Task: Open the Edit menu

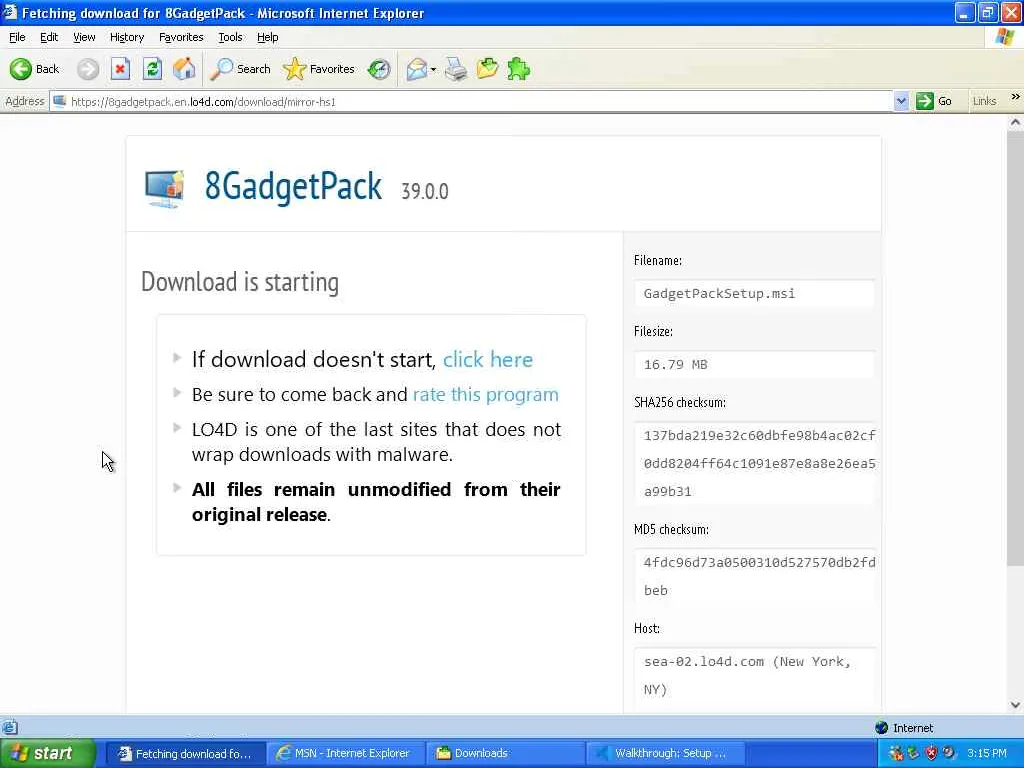Action: click(x=49, y=37)
